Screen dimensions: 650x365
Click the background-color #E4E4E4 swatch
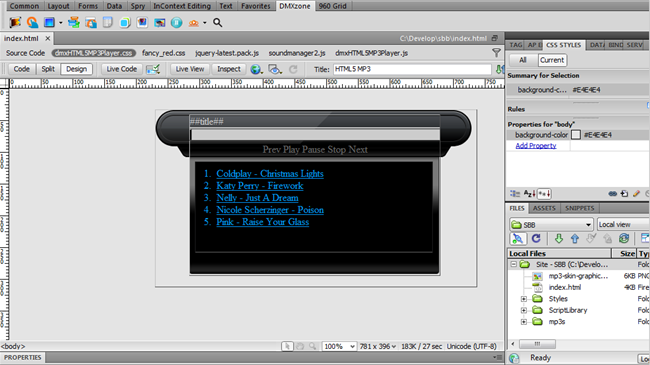[575, 135]
